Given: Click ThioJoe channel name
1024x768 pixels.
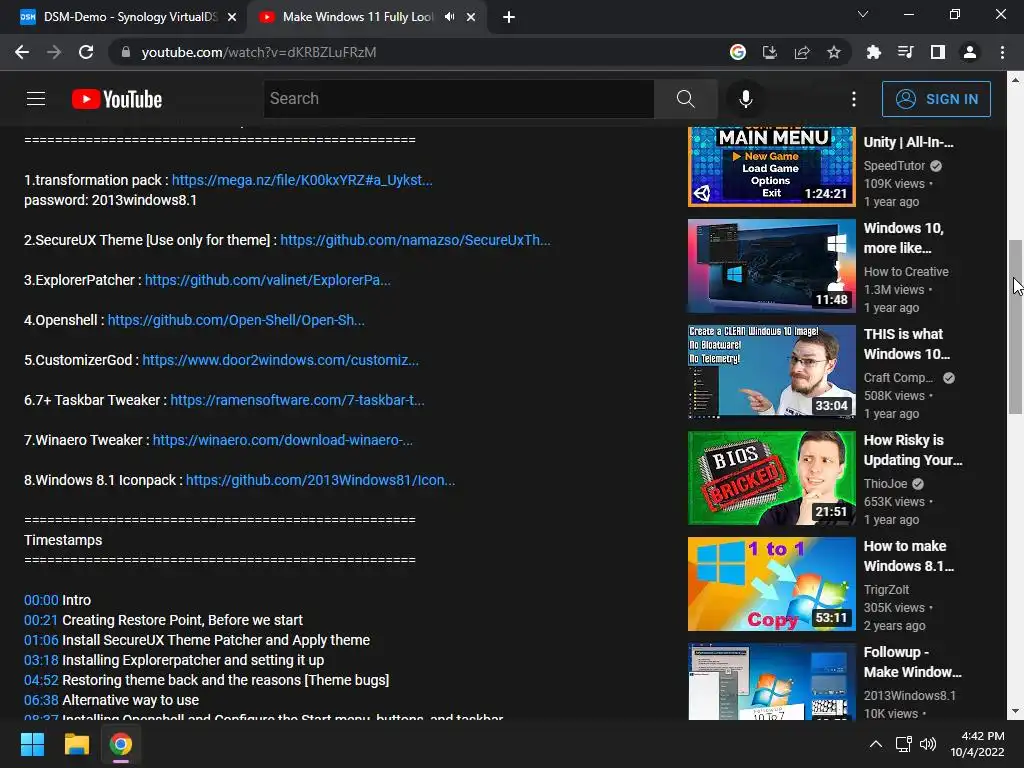Looking at the screenshot, I should [x=886, y=484].
